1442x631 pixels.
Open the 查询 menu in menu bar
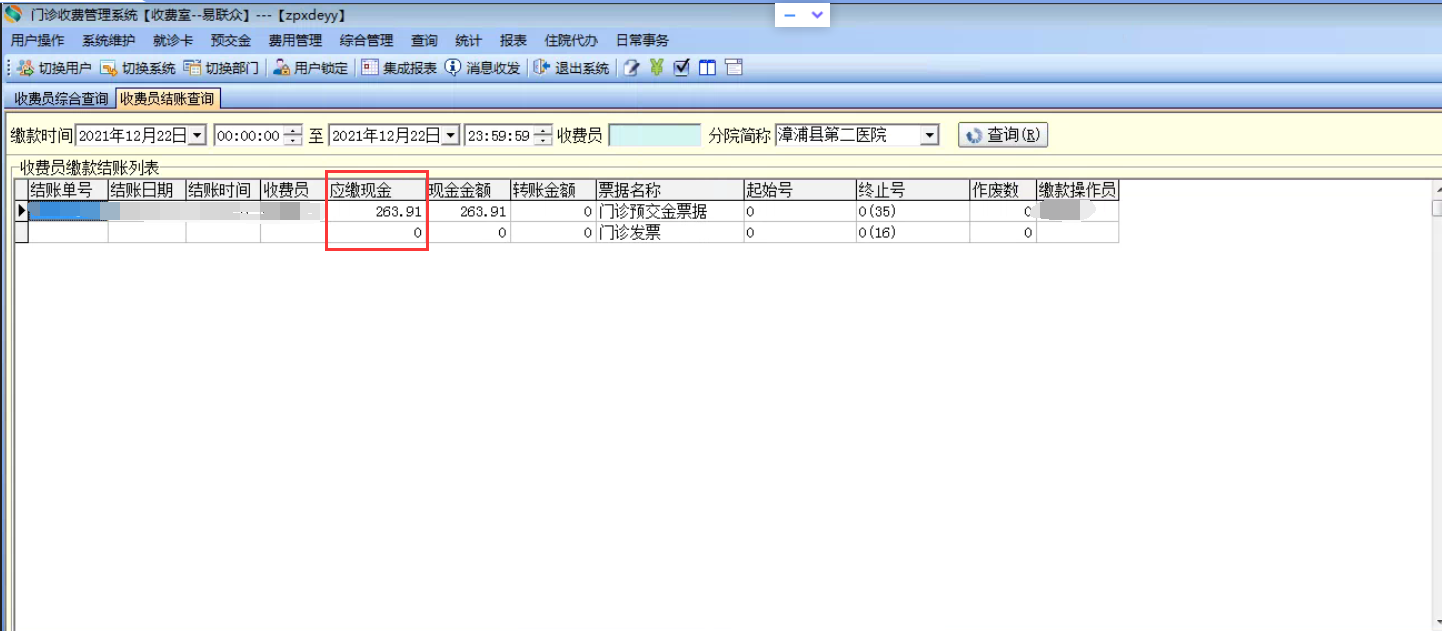point(424,41)
